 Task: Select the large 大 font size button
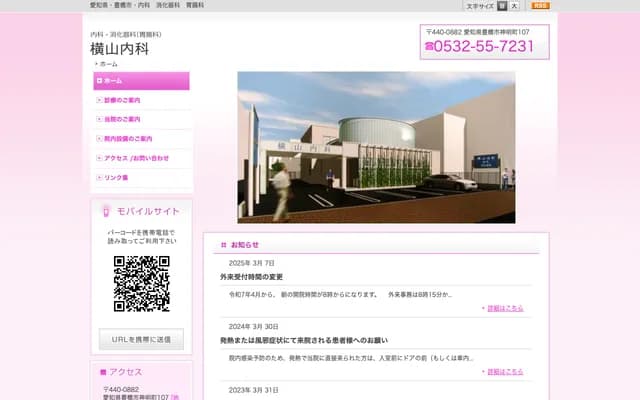coord(514,6)
